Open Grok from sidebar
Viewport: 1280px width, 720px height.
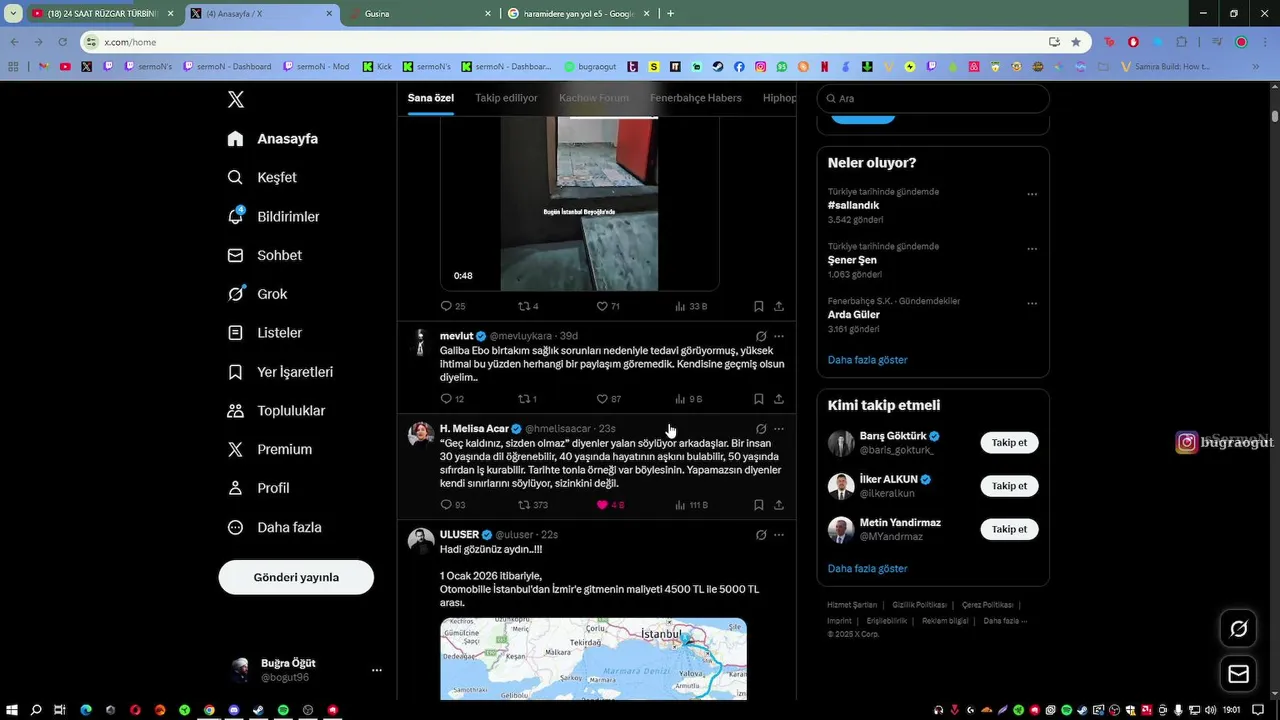257,294
